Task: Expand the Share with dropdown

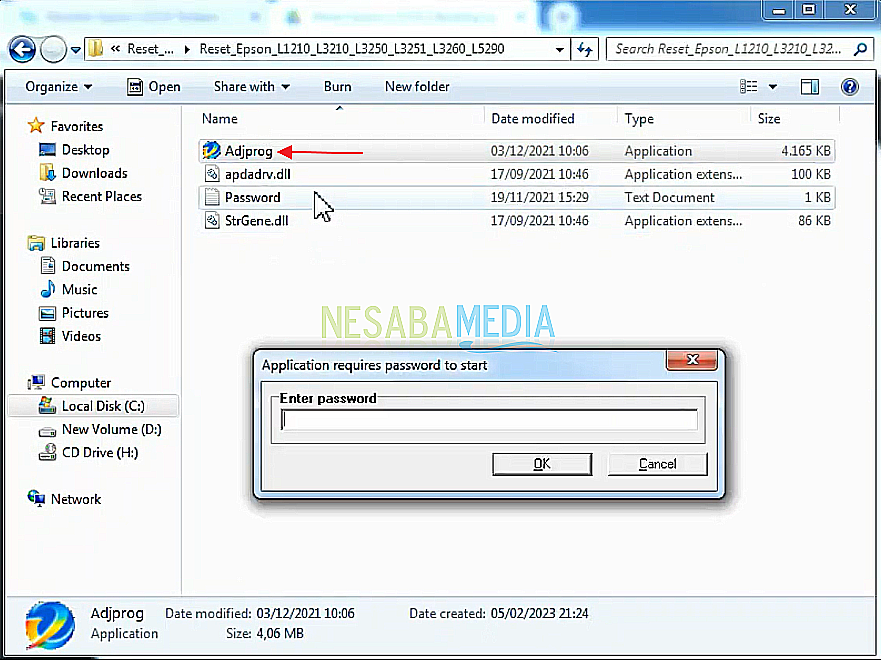Action: coord(251,87)
